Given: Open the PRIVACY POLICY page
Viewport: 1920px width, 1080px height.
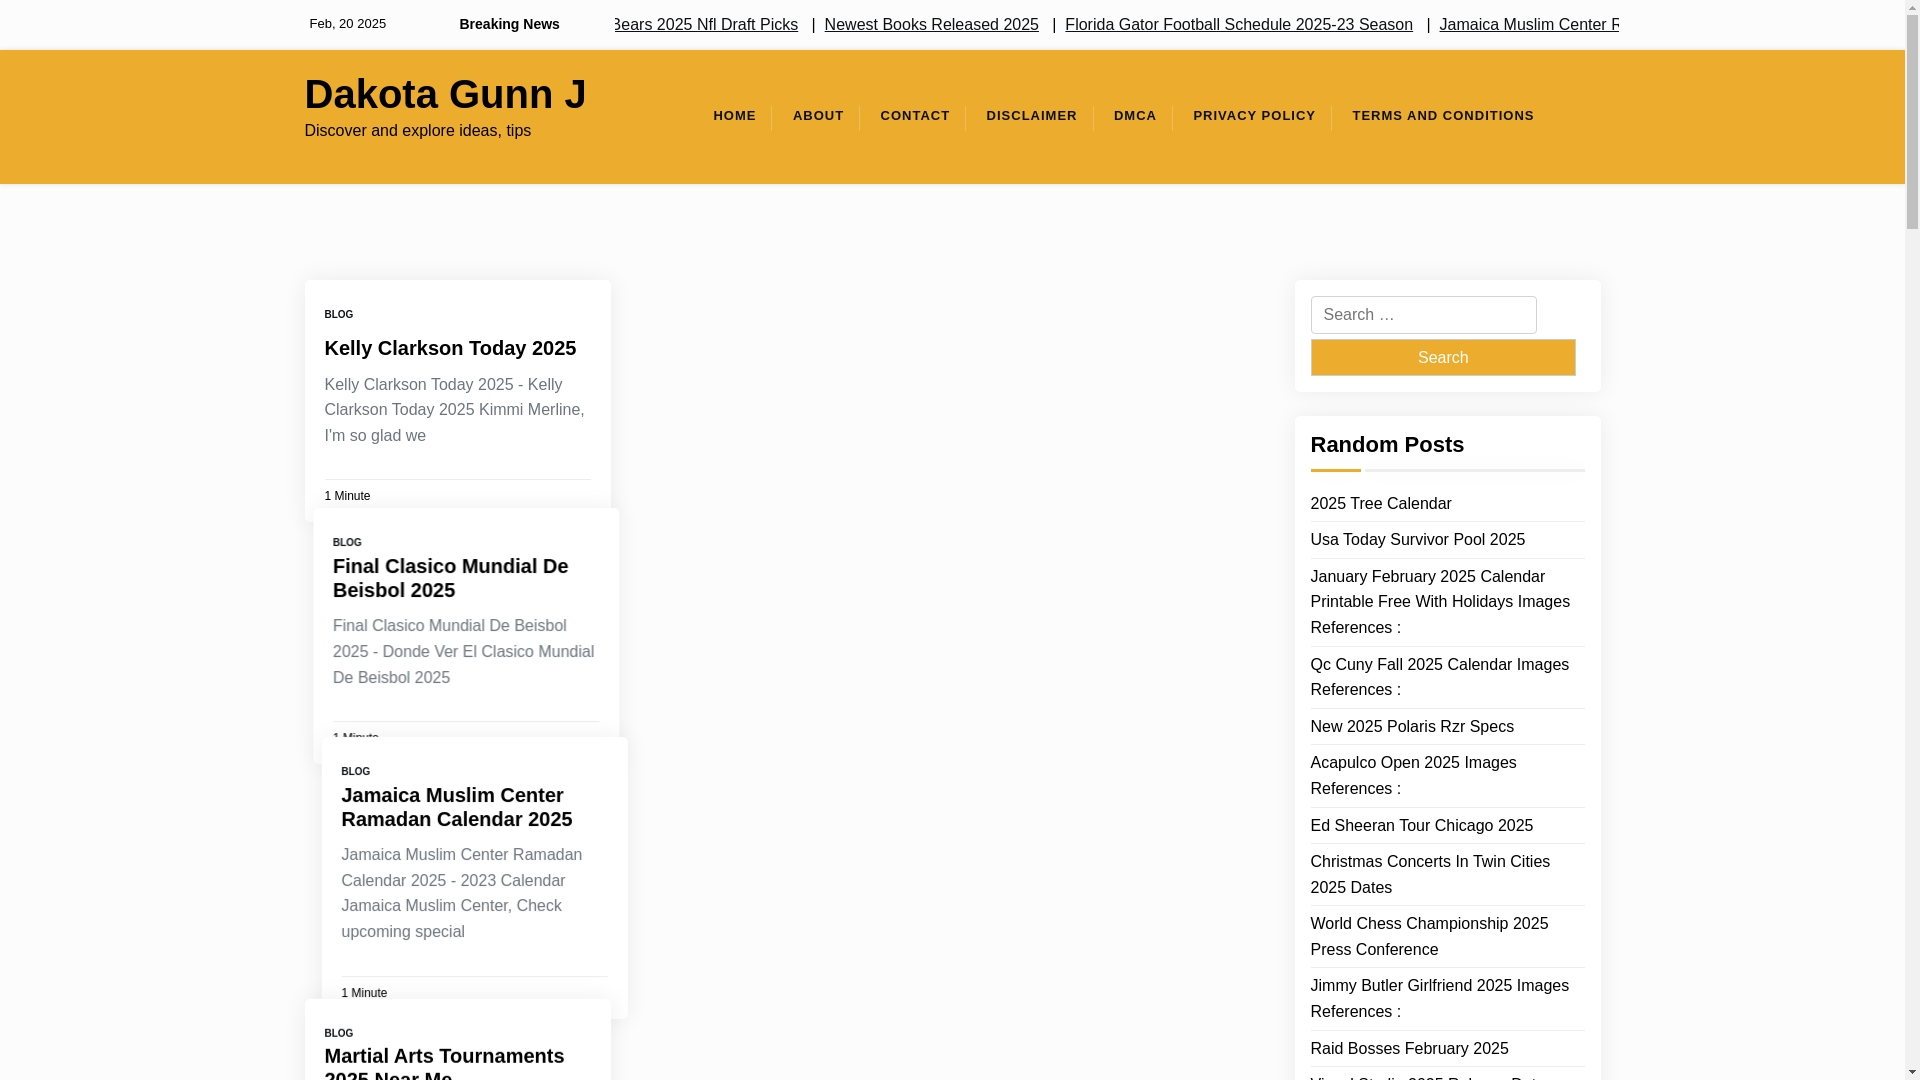Looking at the screenshot, I should (x=1254, y=116).
